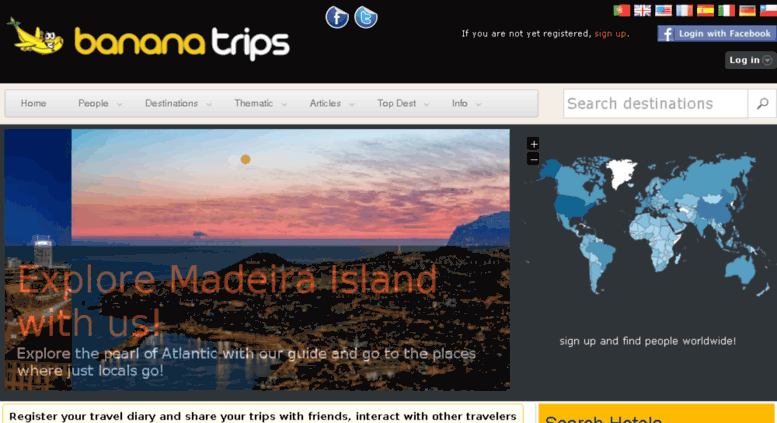Click the search magnifier icon
The height and width of the screenshot is (423, 777).
(762, 104)
